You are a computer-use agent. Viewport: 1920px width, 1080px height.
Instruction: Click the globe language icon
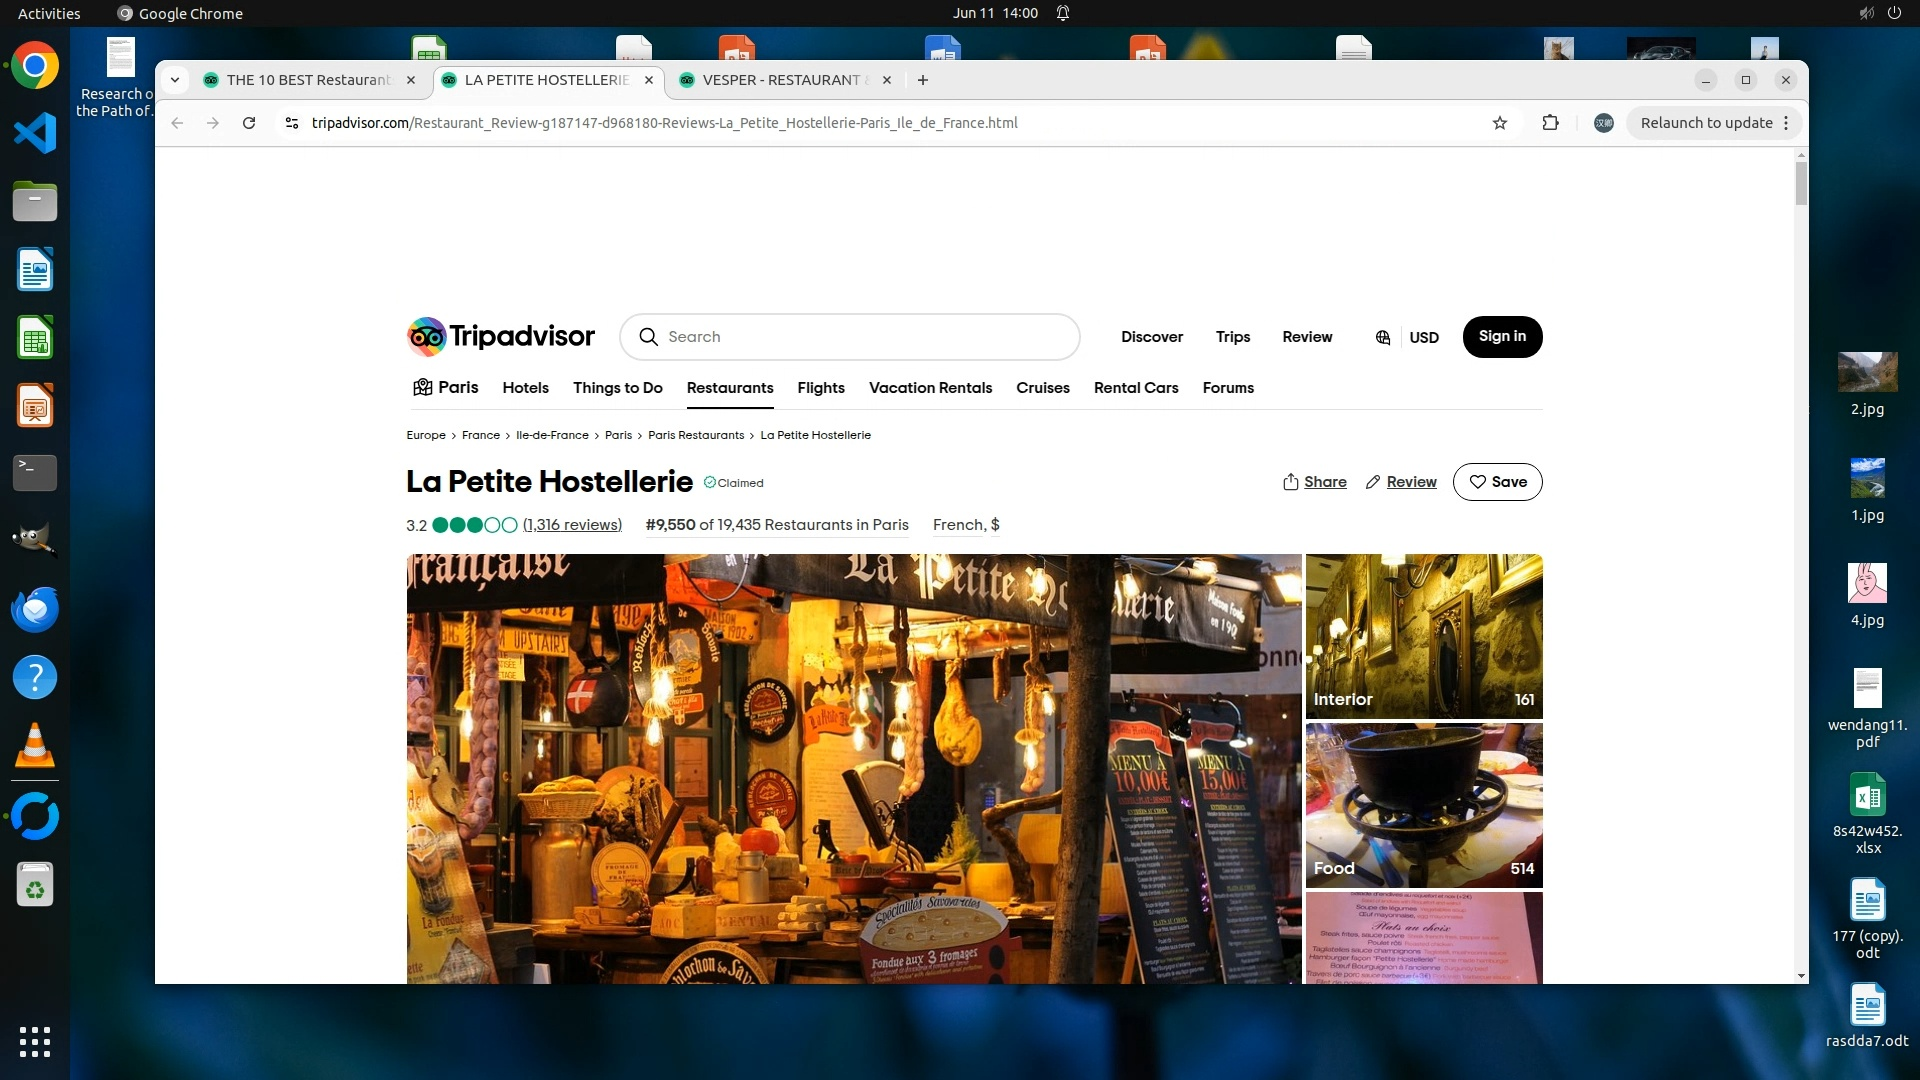[x=1383, y=338]
